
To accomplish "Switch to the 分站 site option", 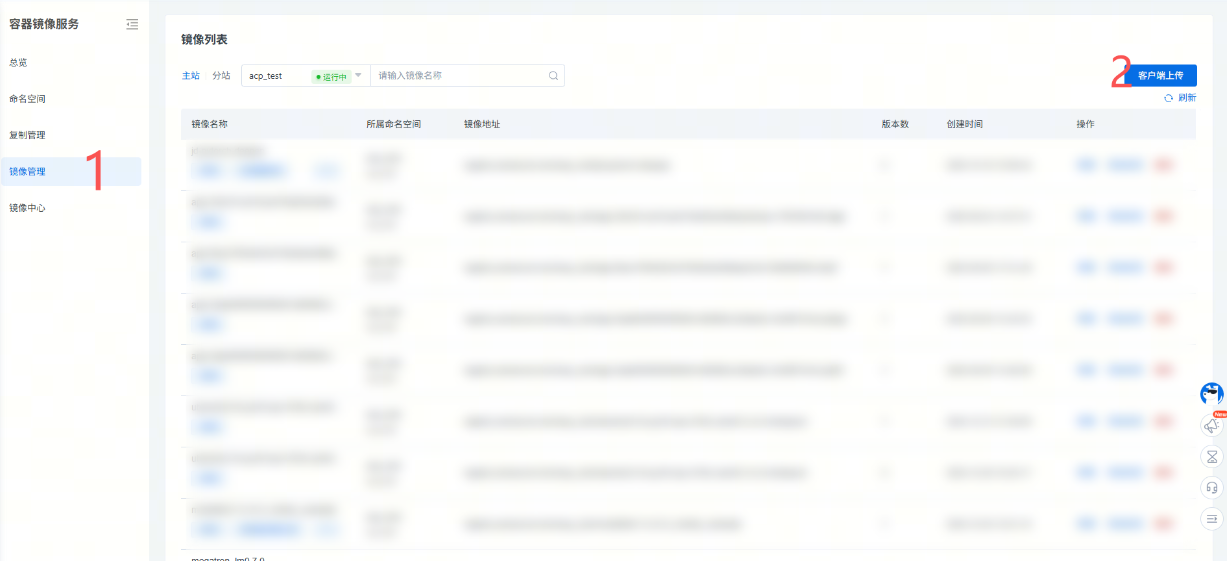I will 221,76.
